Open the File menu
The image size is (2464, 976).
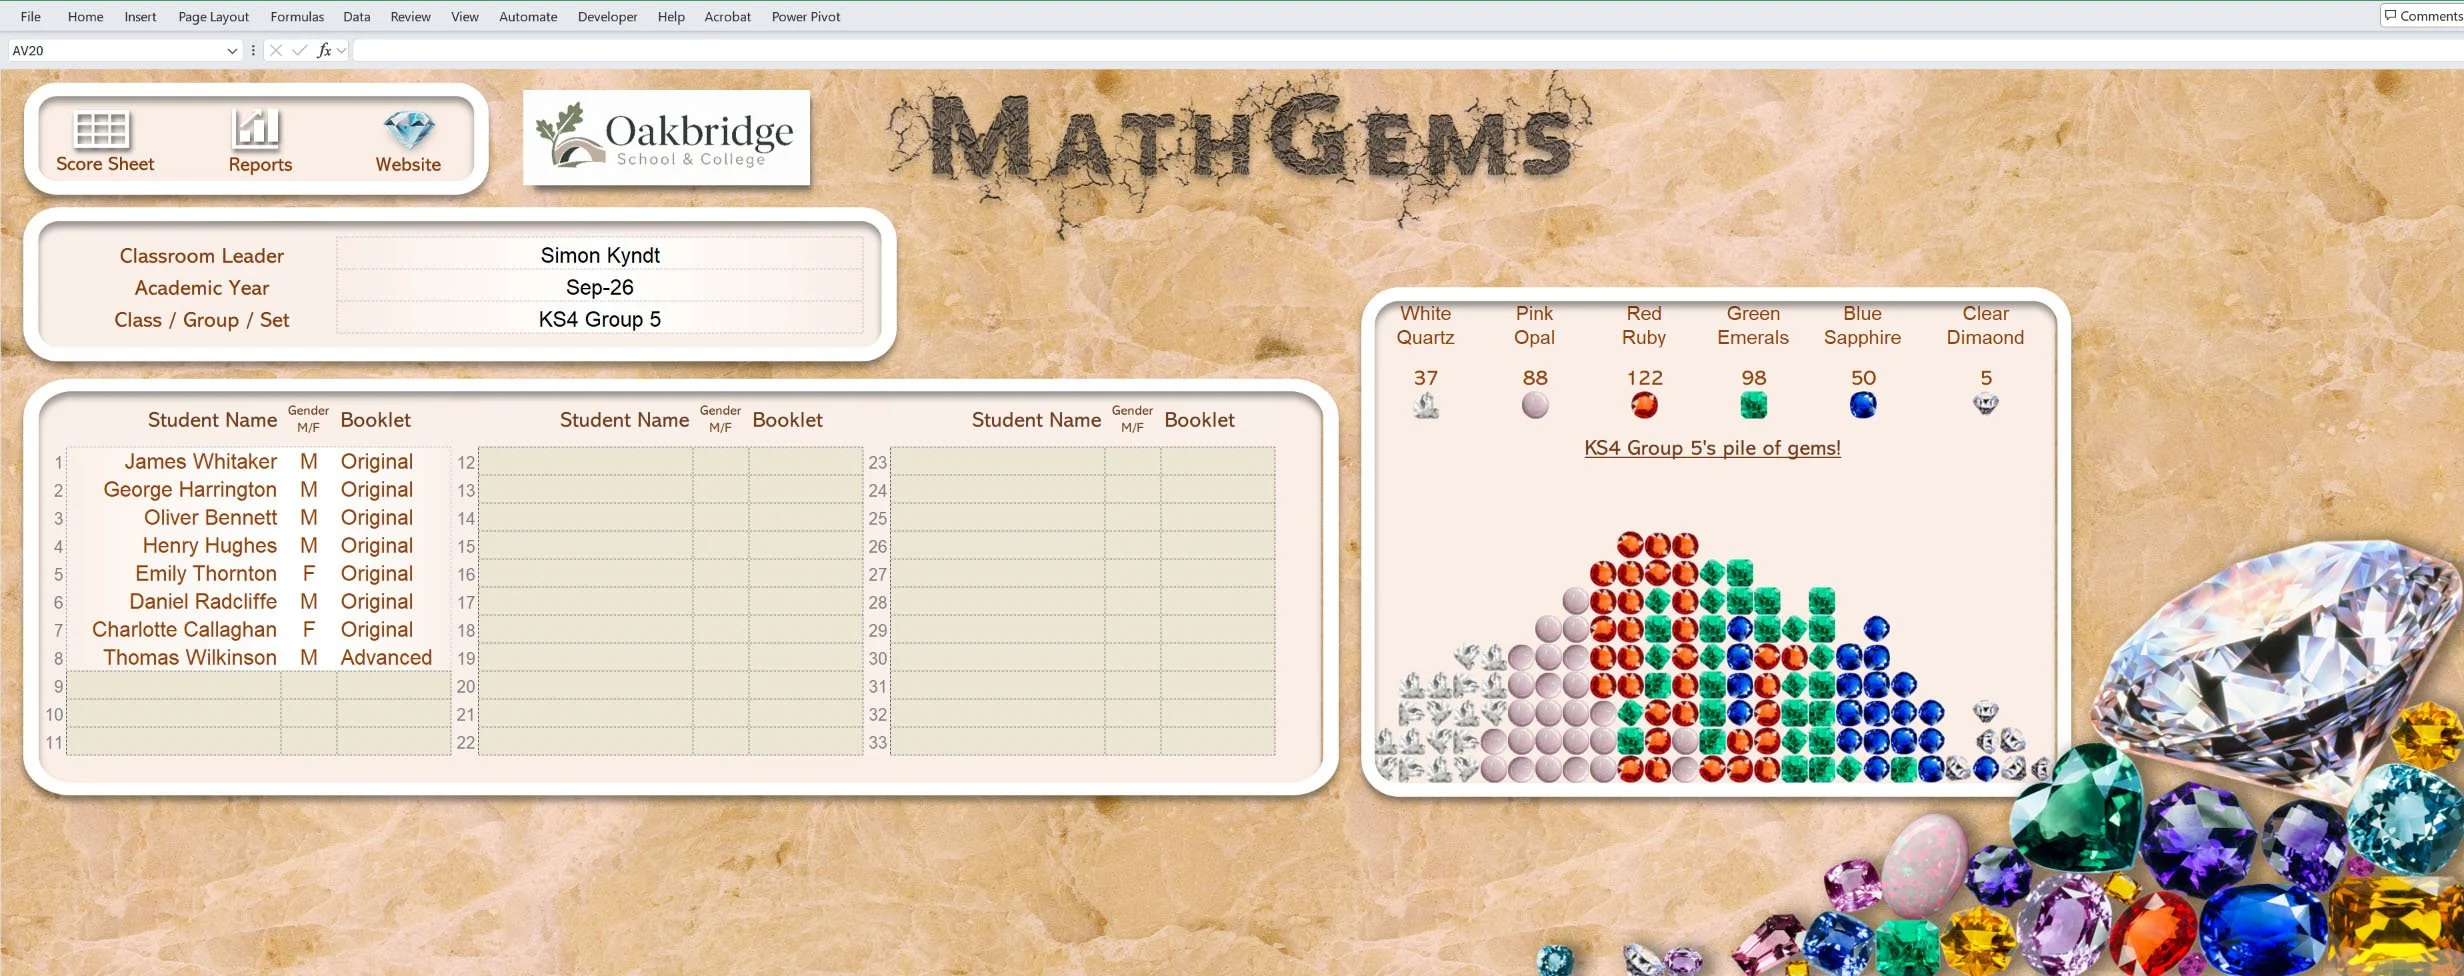pyautogui.click(x=31, y=16)
